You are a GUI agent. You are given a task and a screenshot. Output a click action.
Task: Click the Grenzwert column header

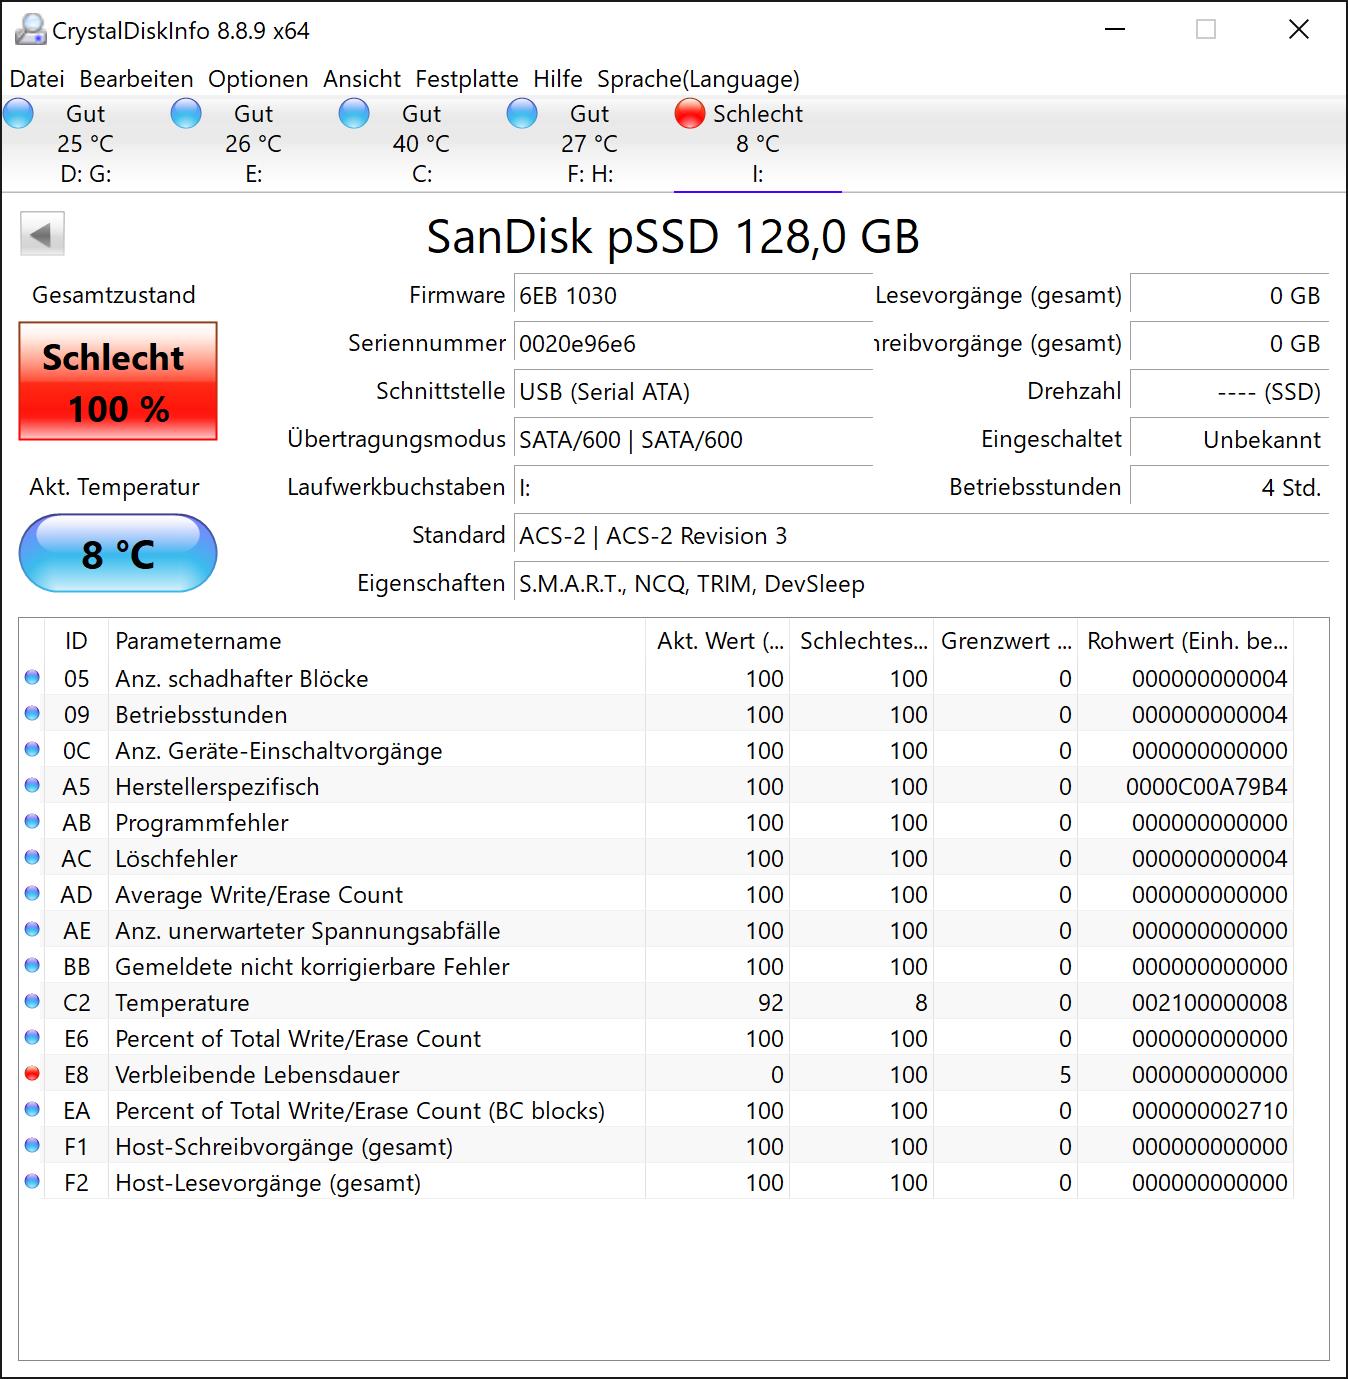(1006, 641)
